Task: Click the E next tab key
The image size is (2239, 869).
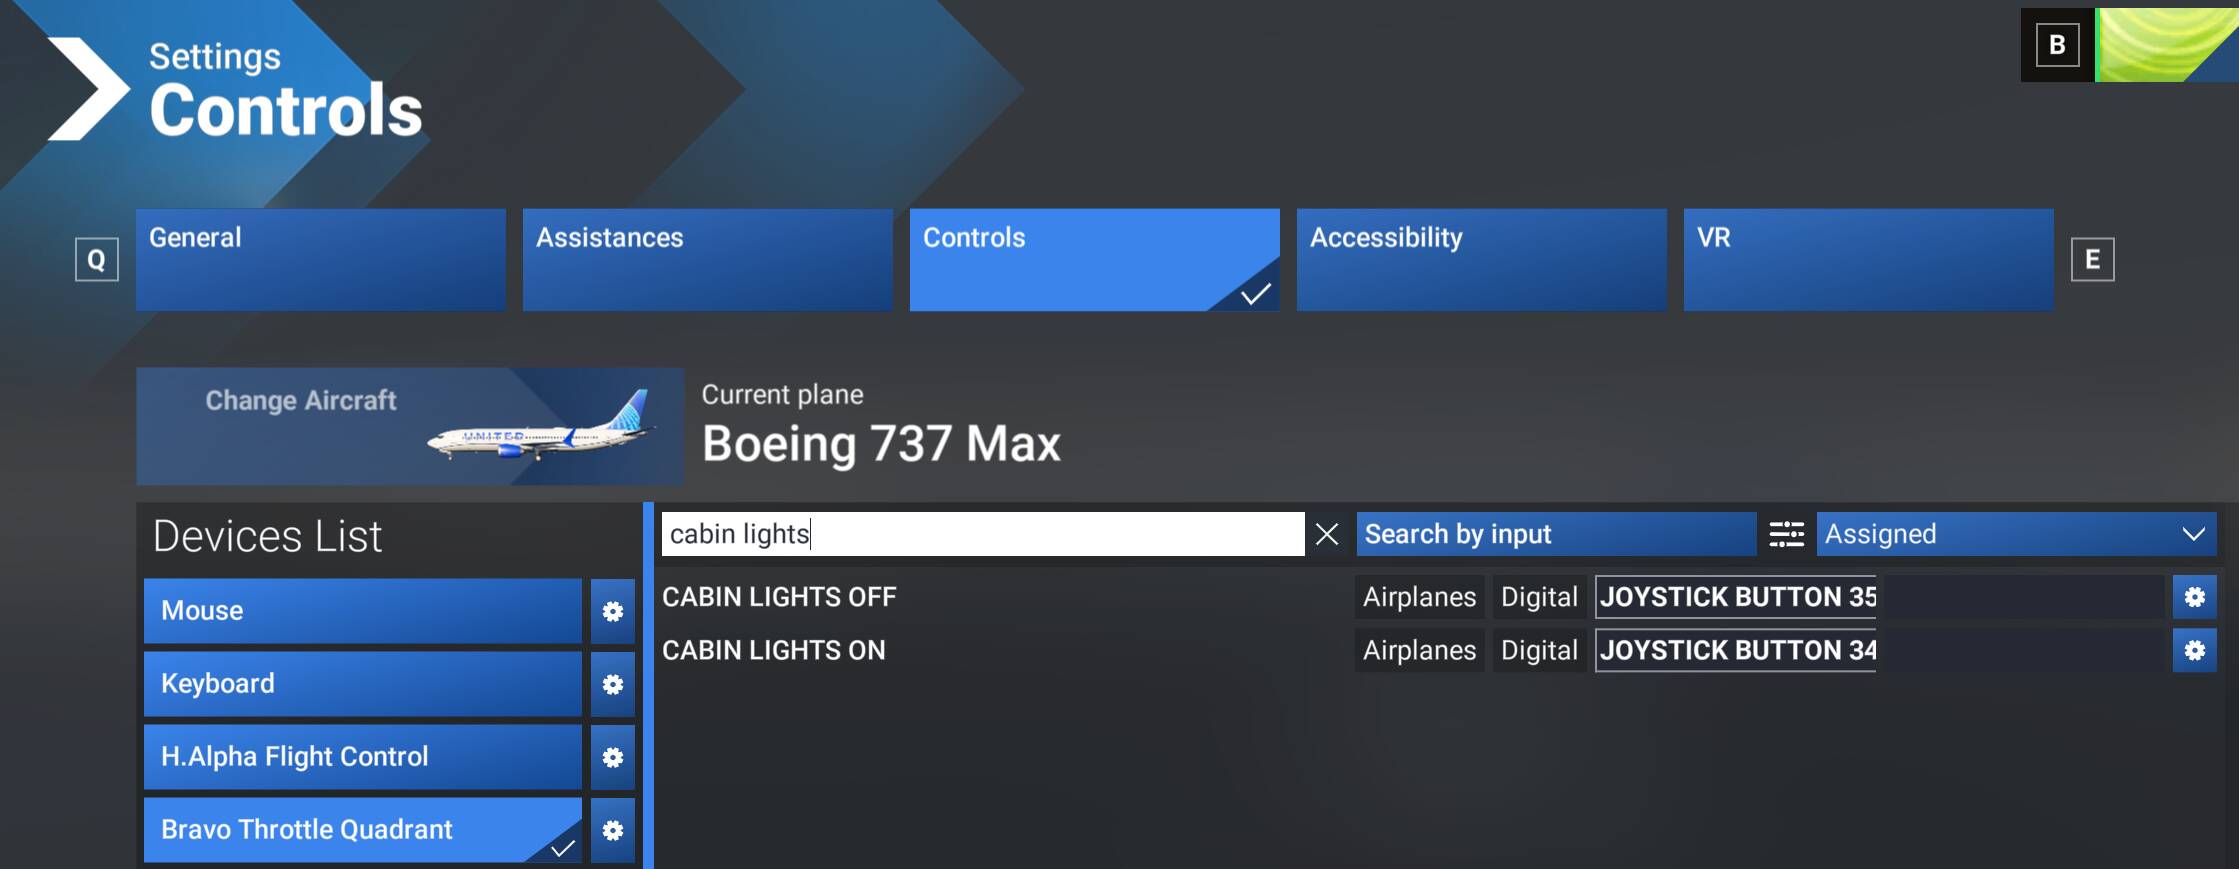Action: point(2092,260)
